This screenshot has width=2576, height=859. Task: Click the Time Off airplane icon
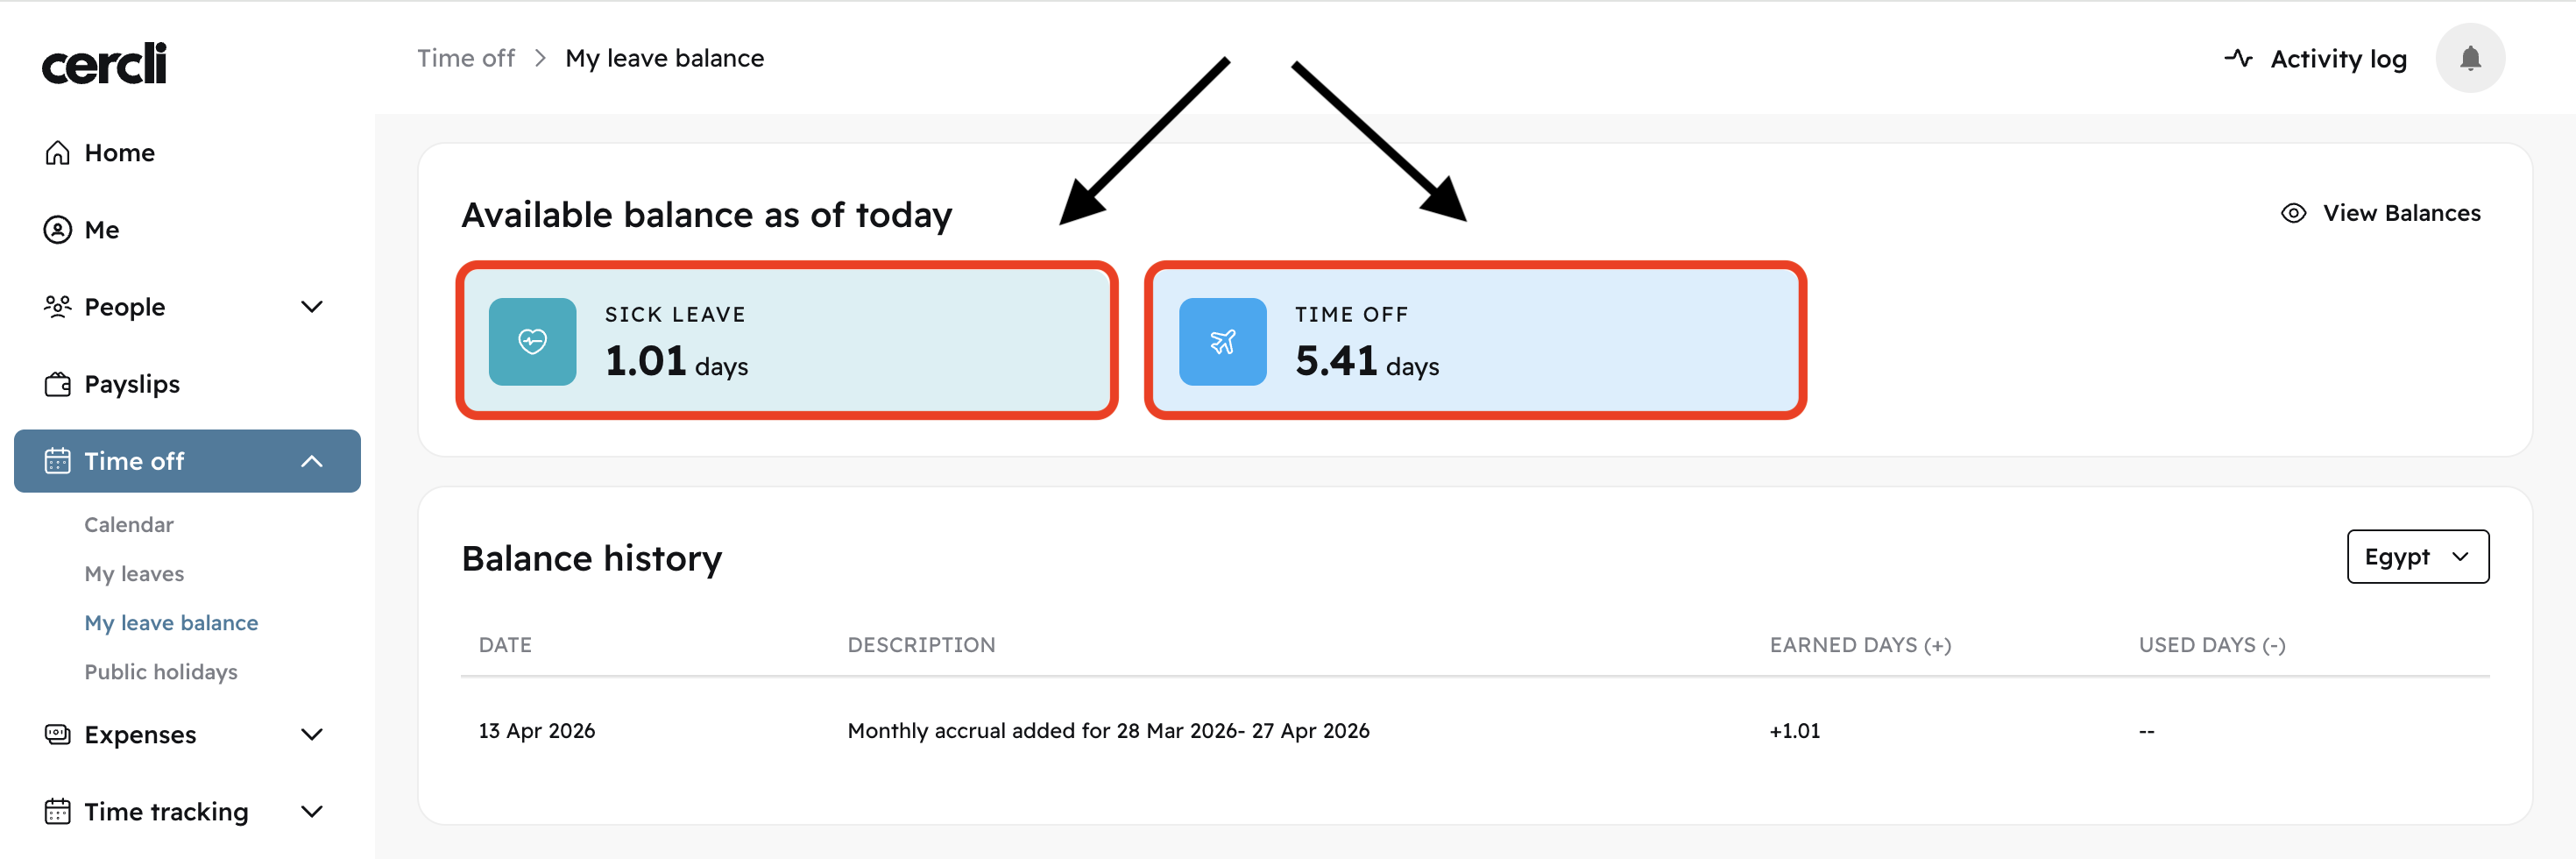click(1222, 342)
